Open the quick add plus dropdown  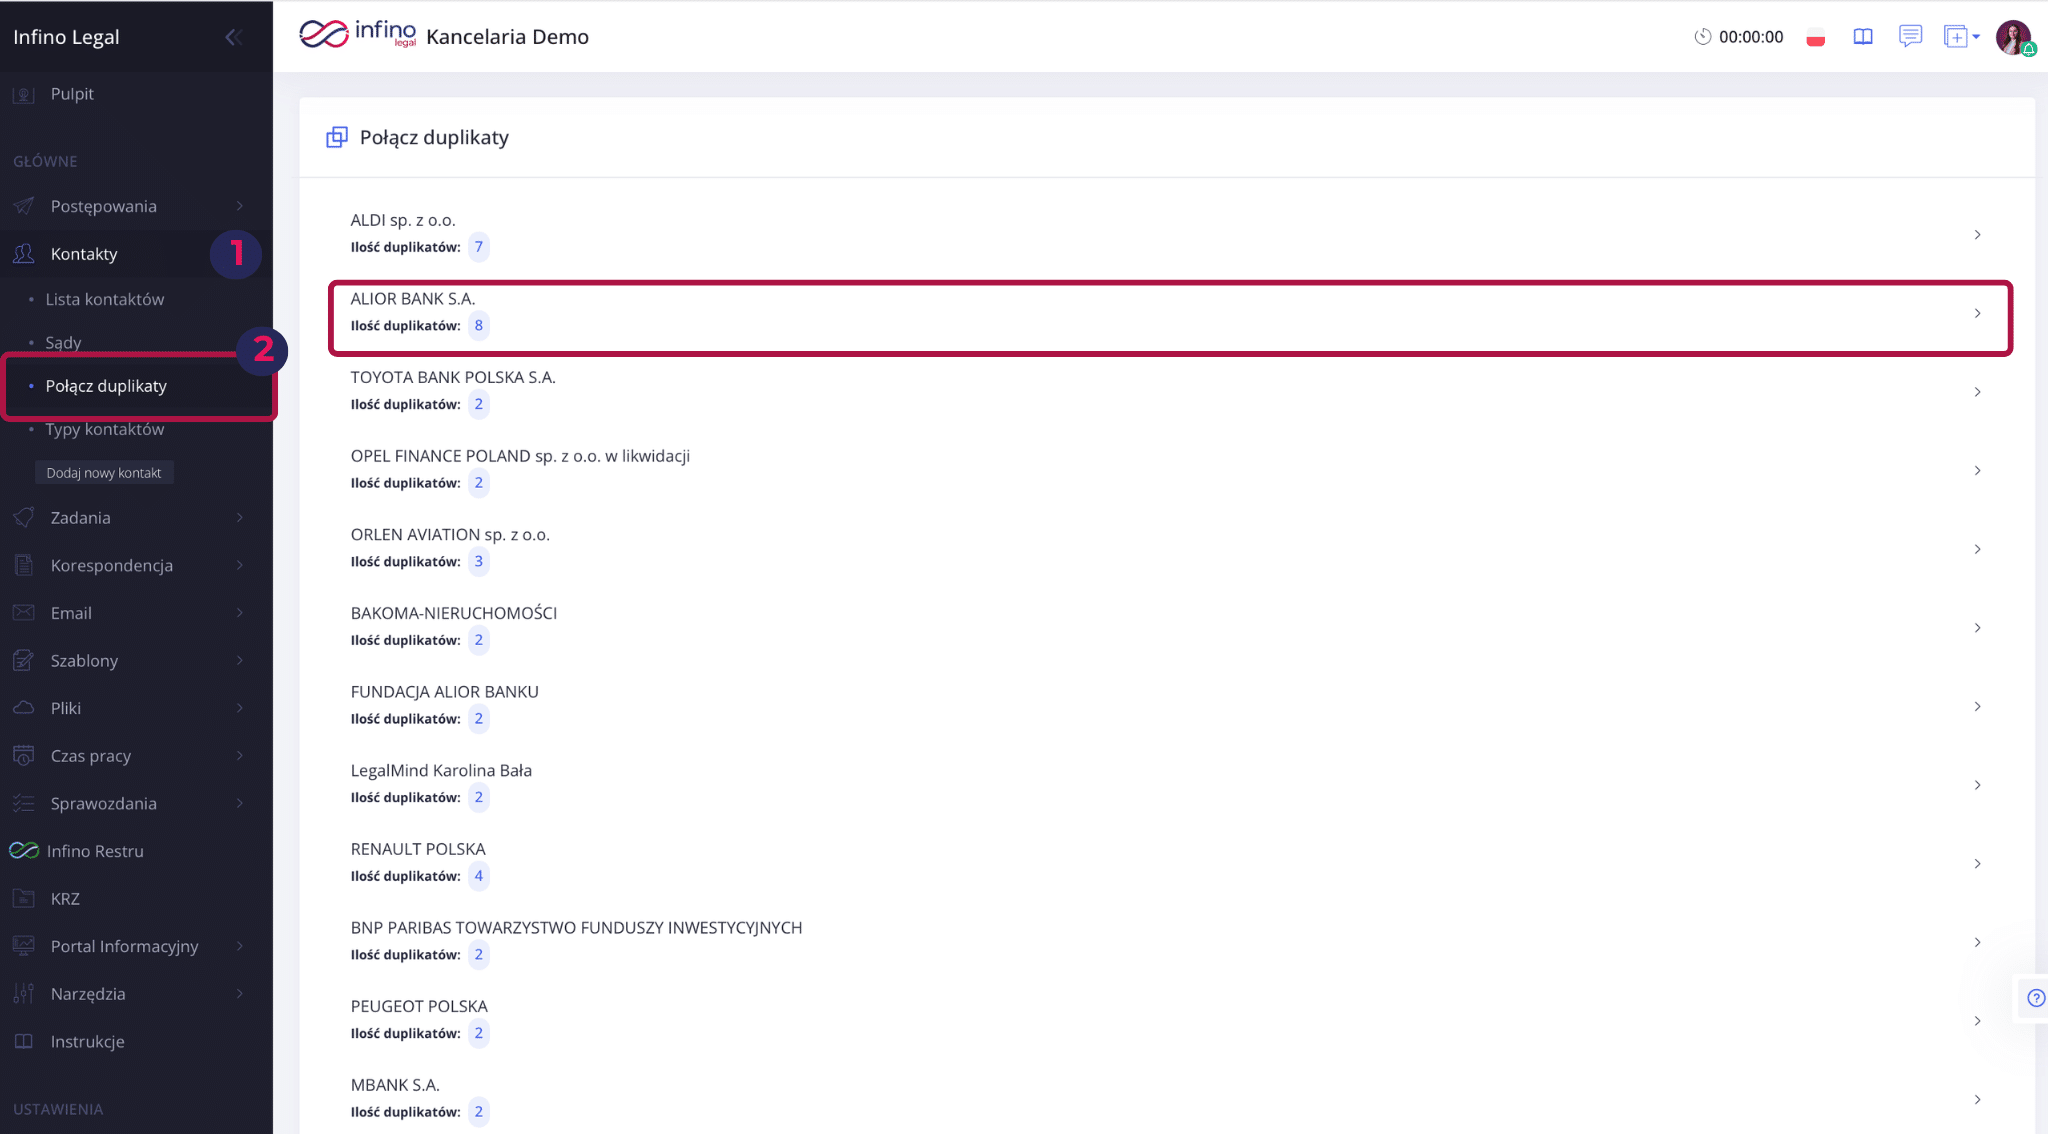(1961, 37)
